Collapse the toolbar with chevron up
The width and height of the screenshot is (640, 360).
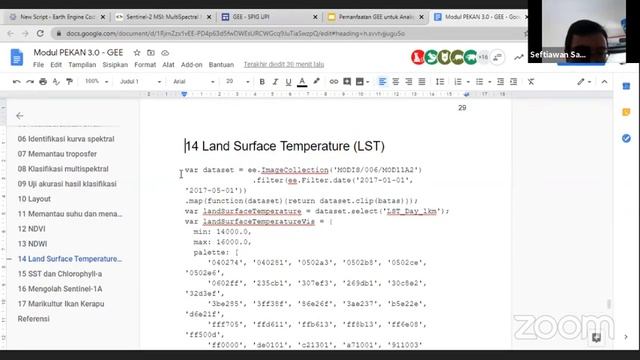pos(604,82)
